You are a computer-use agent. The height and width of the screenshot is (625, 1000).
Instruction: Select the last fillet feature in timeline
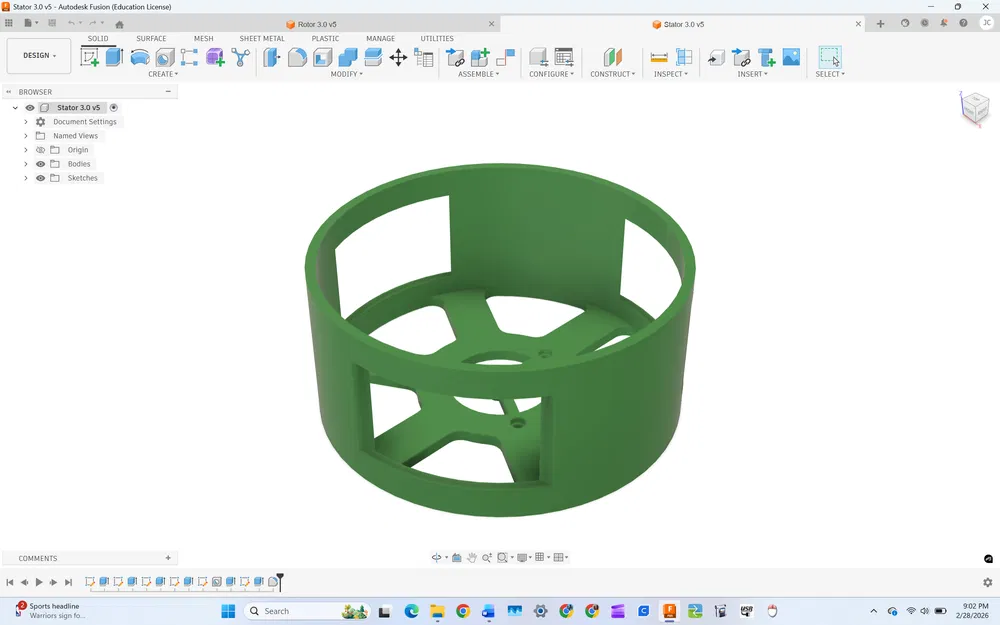pos(273,582)
